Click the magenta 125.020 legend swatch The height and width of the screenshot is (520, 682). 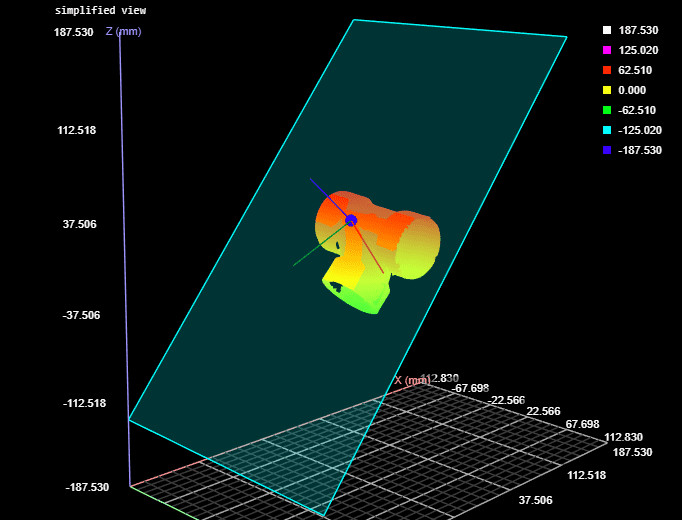coord(607,50)
